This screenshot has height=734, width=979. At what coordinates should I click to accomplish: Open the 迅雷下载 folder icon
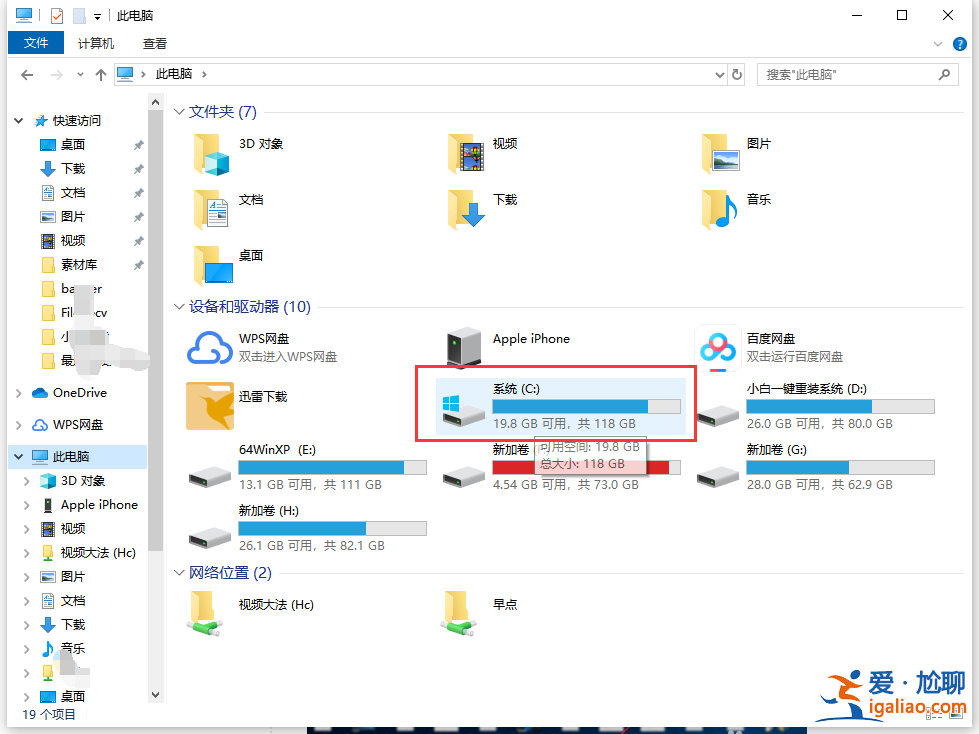tap(210, 405)
